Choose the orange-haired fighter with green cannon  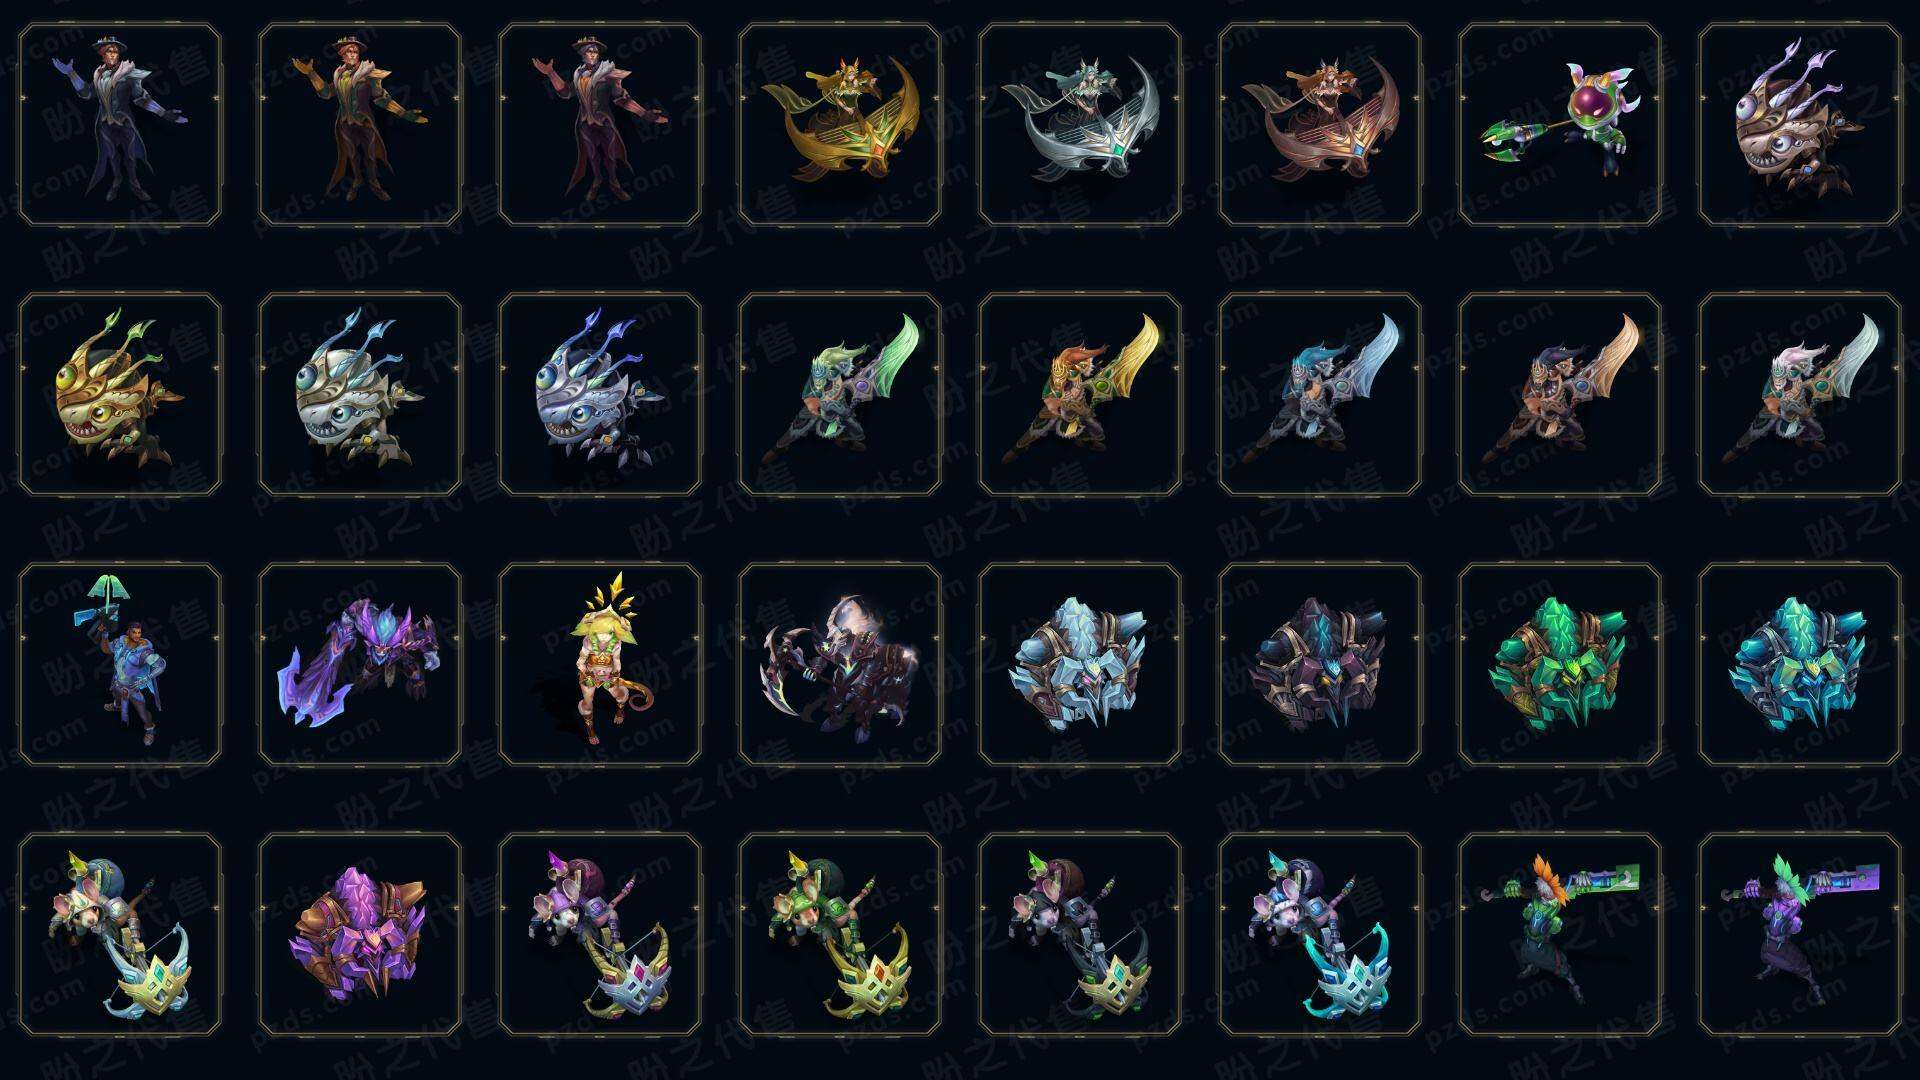pos(1560,934)
